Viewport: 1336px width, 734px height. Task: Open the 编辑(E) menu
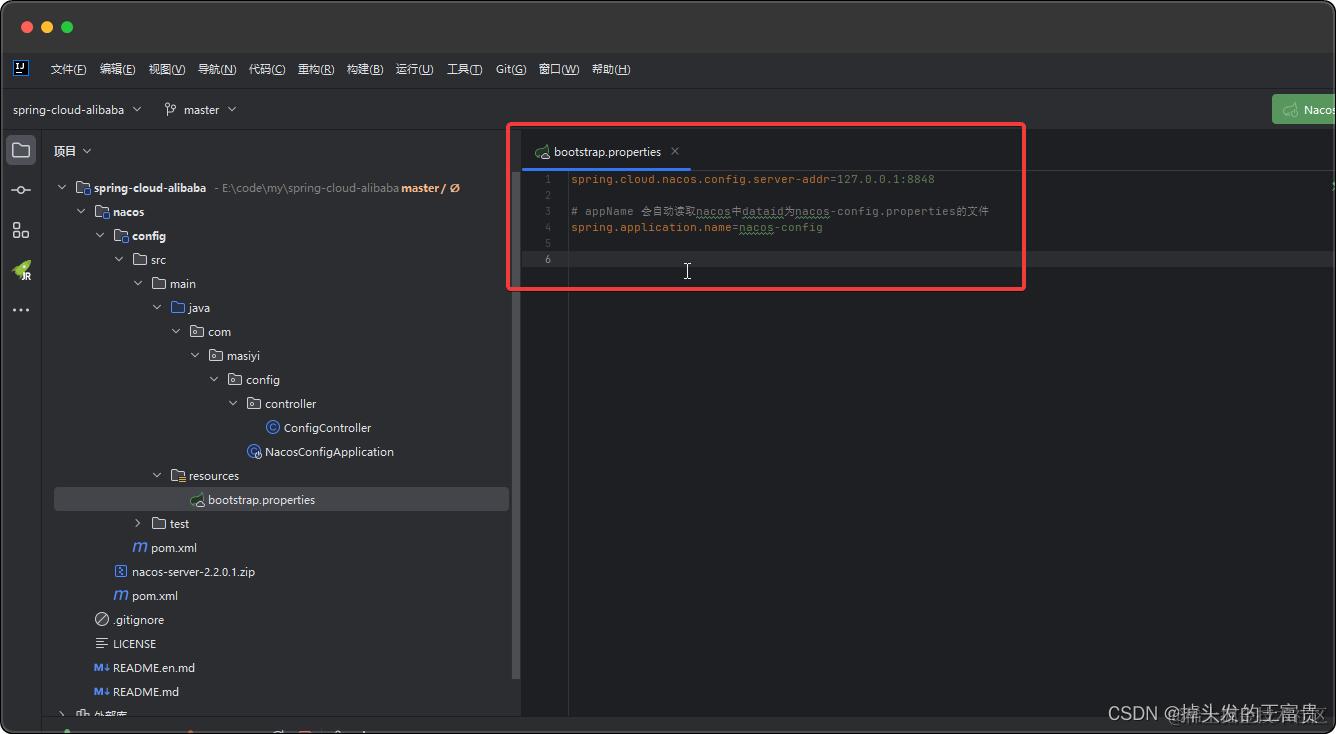117,69
